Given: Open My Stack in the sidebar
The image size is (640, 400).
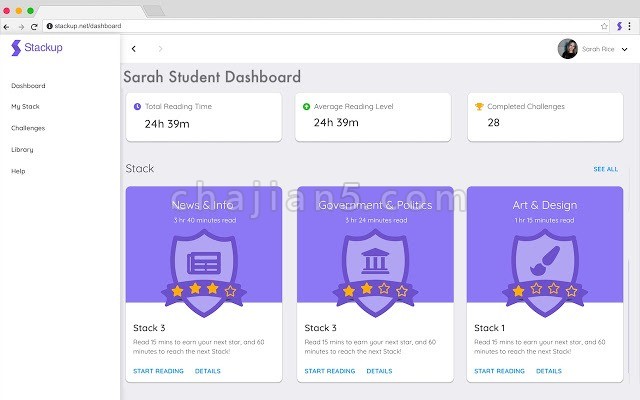Looking at the screenshot, I should click(x=25, y=107).
